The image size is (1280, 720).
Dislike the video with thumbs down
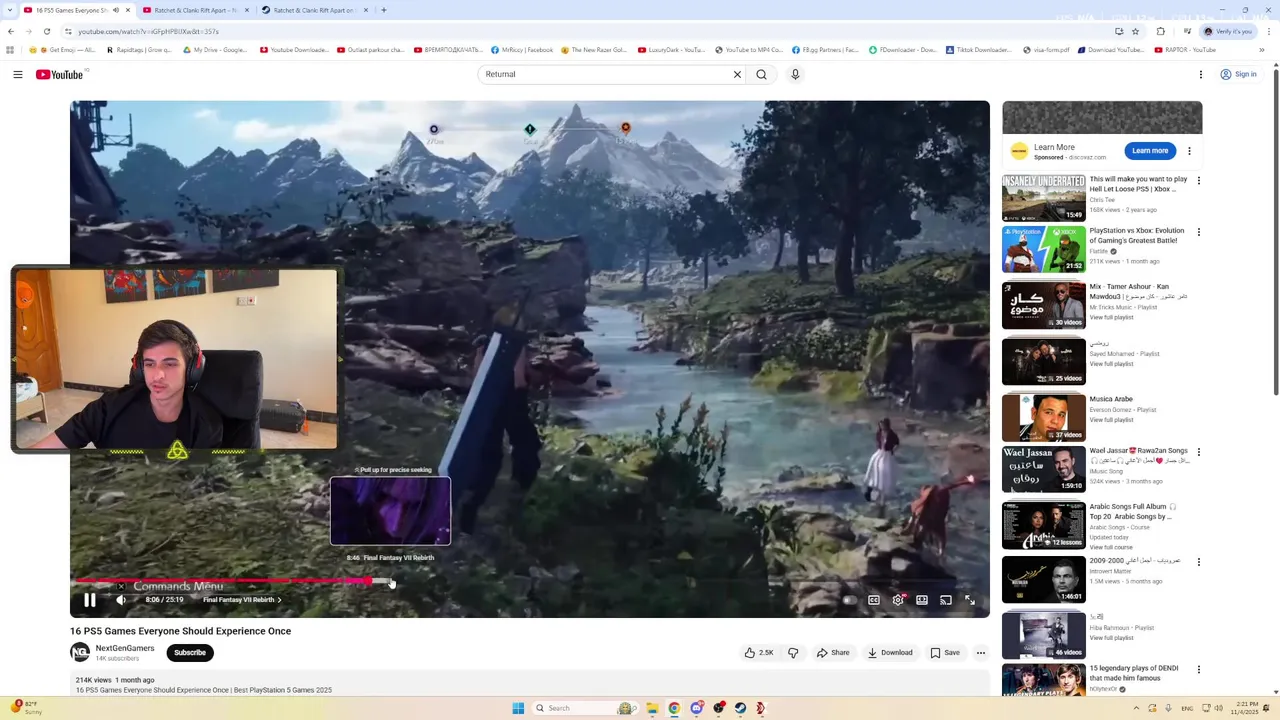click(793, 653)
